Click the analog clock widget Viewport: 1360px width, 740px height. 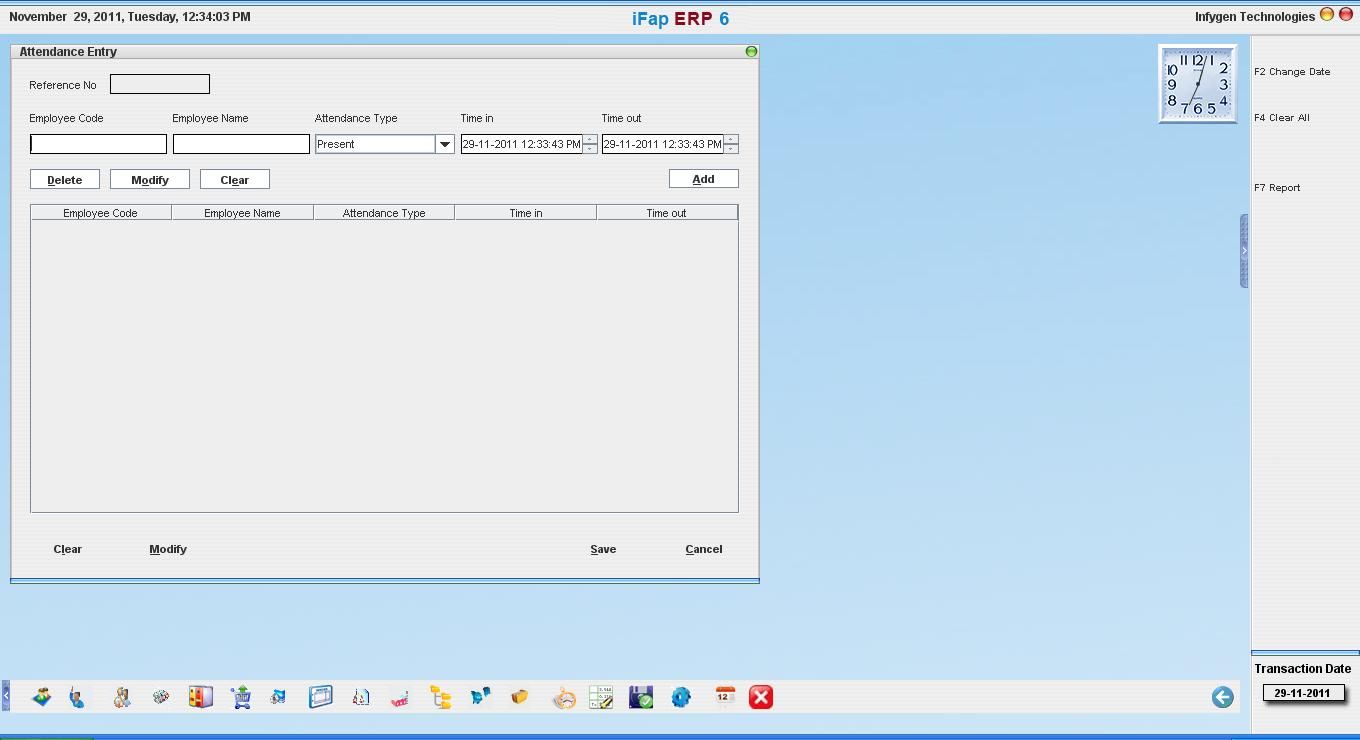click(1197, 84)
